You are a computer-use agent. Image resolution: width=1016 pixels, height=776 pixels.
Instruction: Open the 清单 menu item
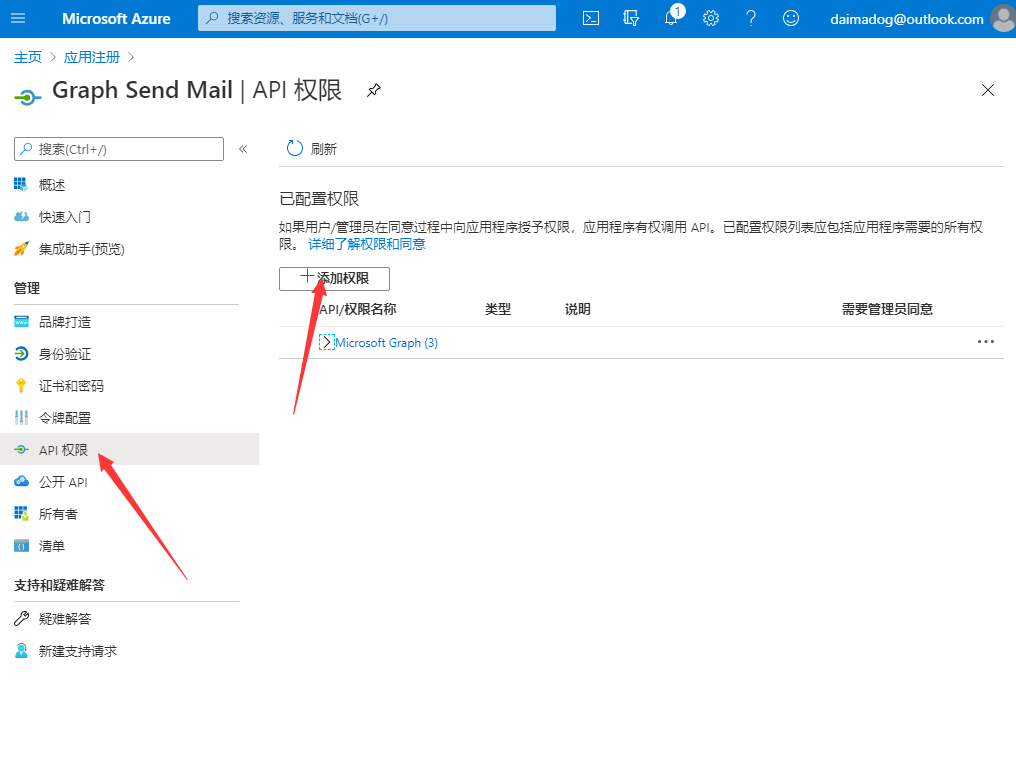click(52, 546)
